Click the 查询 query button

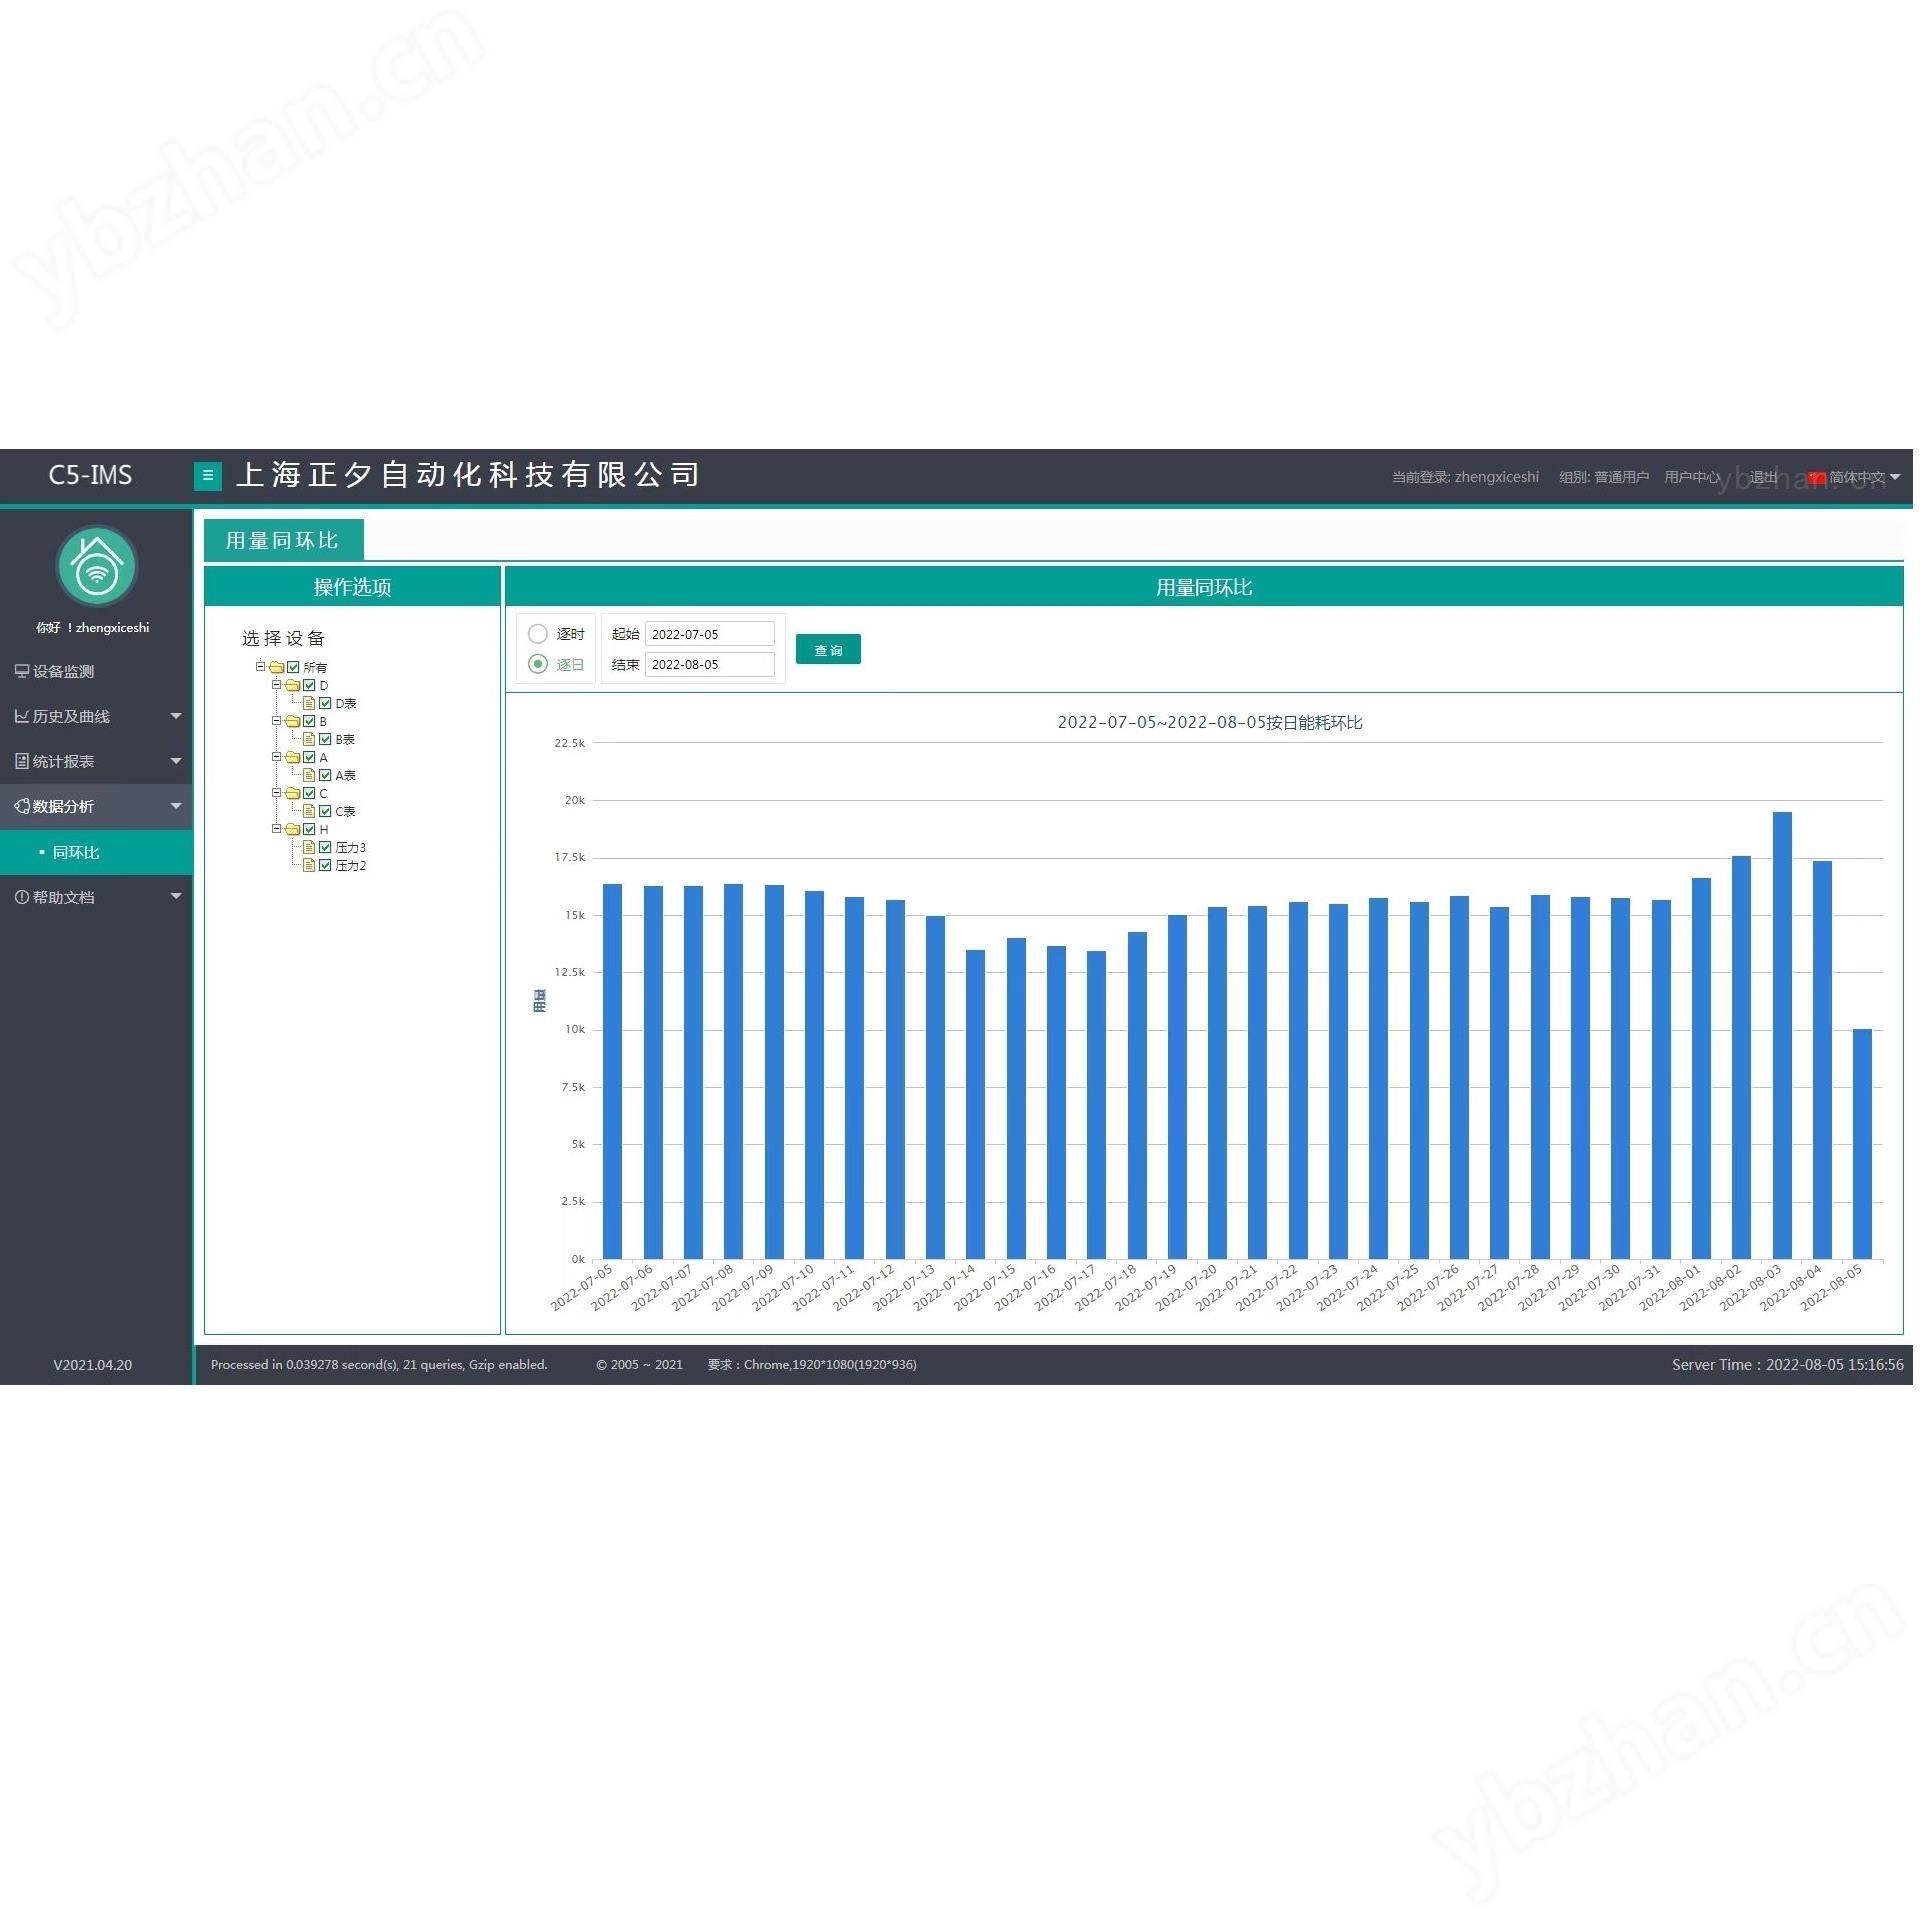click(x=830, y=651)
